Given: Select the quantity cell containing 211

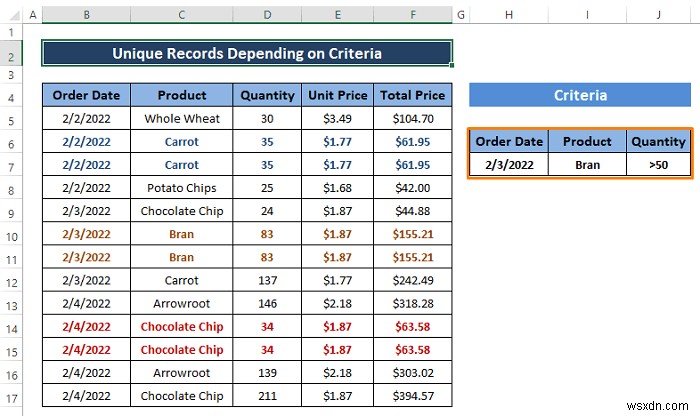Looking at the screenshot, I should click(267, 396).
